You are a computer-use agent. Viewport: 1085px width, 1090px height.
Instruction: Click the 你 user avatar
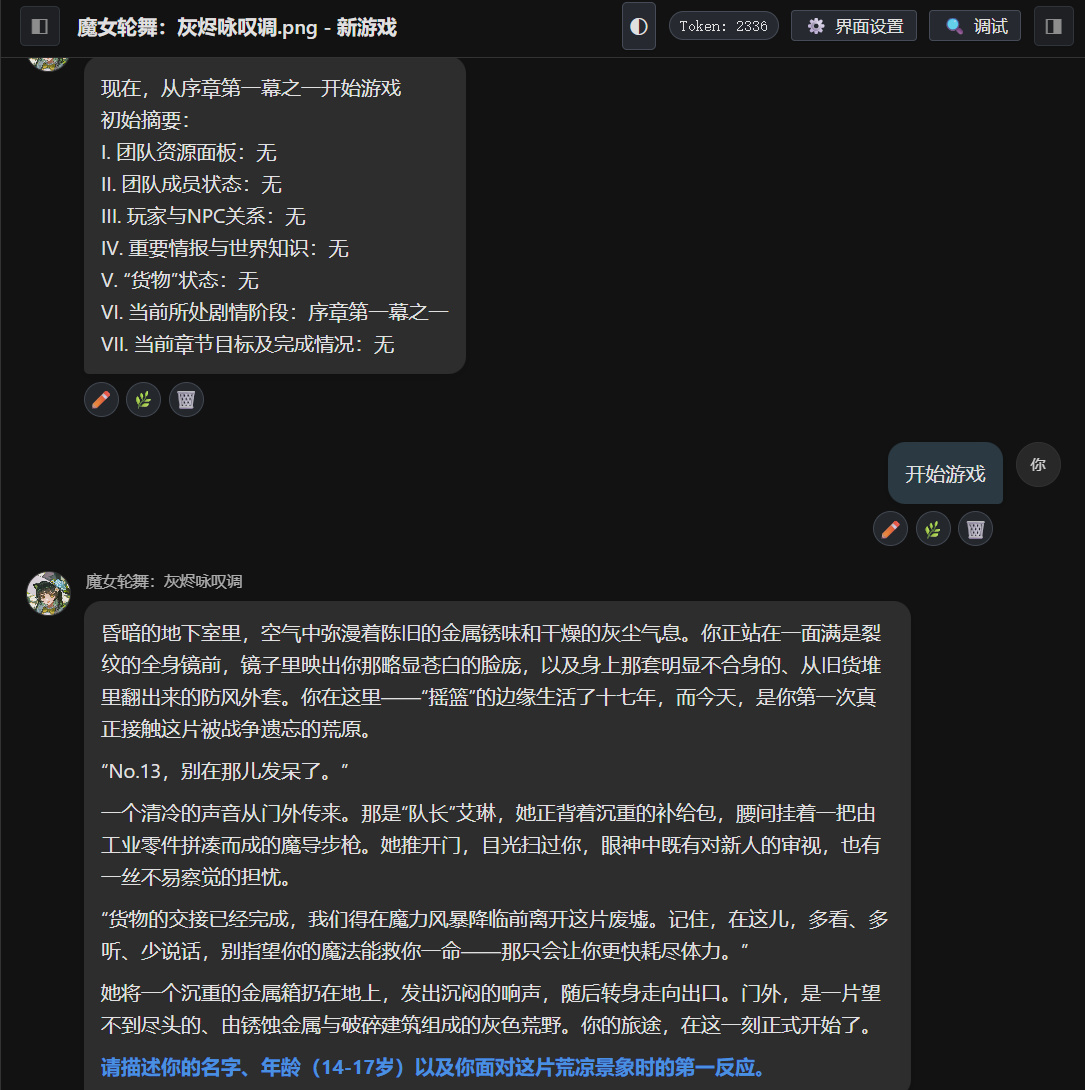1038,464
